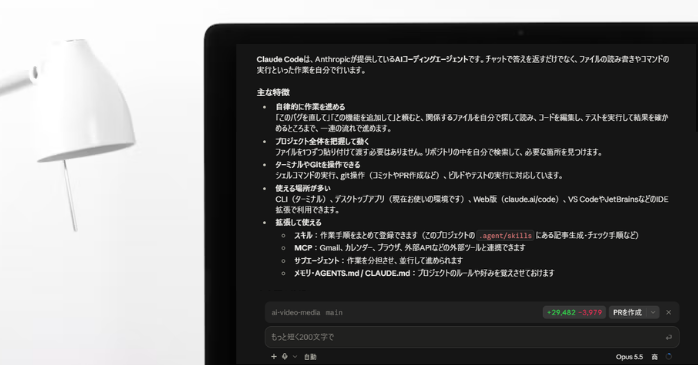Viewport: 698px width, 365px height.
Task: Open the Opus 5.5 model selector
Action: (x=629, y=357)
